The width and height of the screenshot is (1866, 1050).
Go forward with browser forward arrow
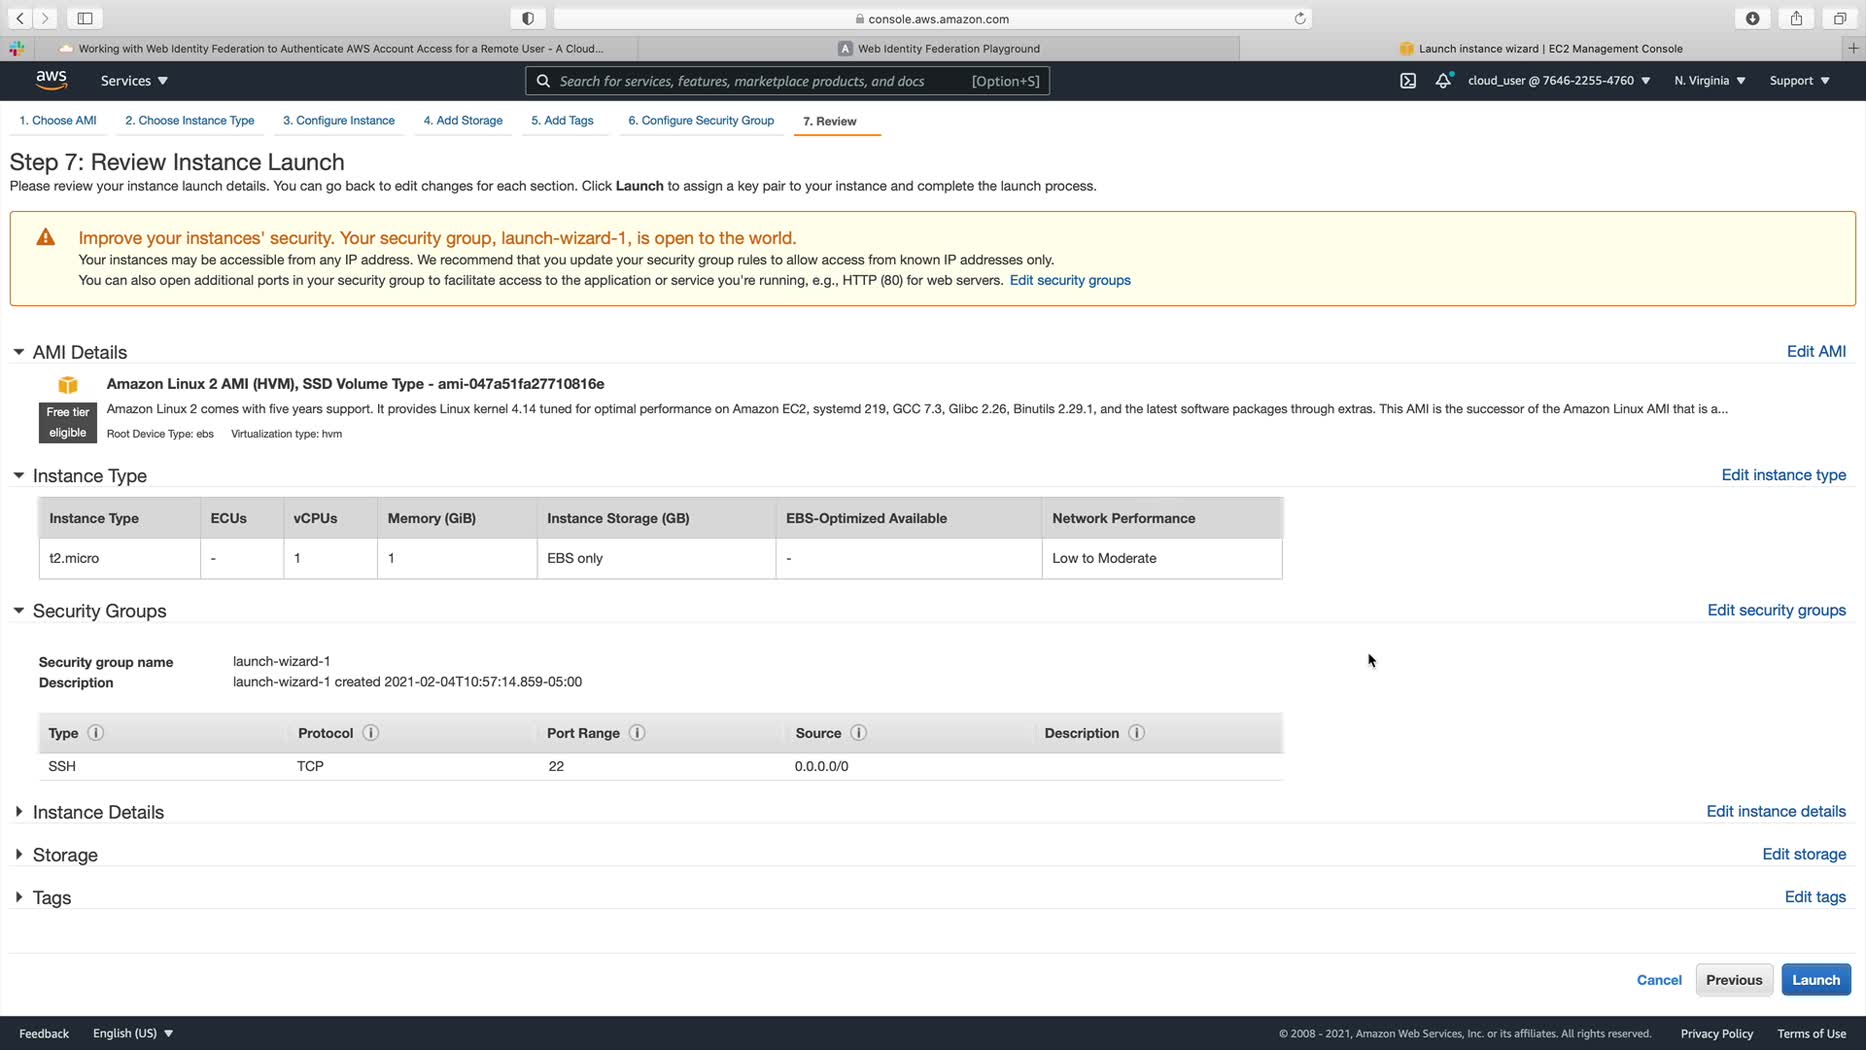[45, 18]
